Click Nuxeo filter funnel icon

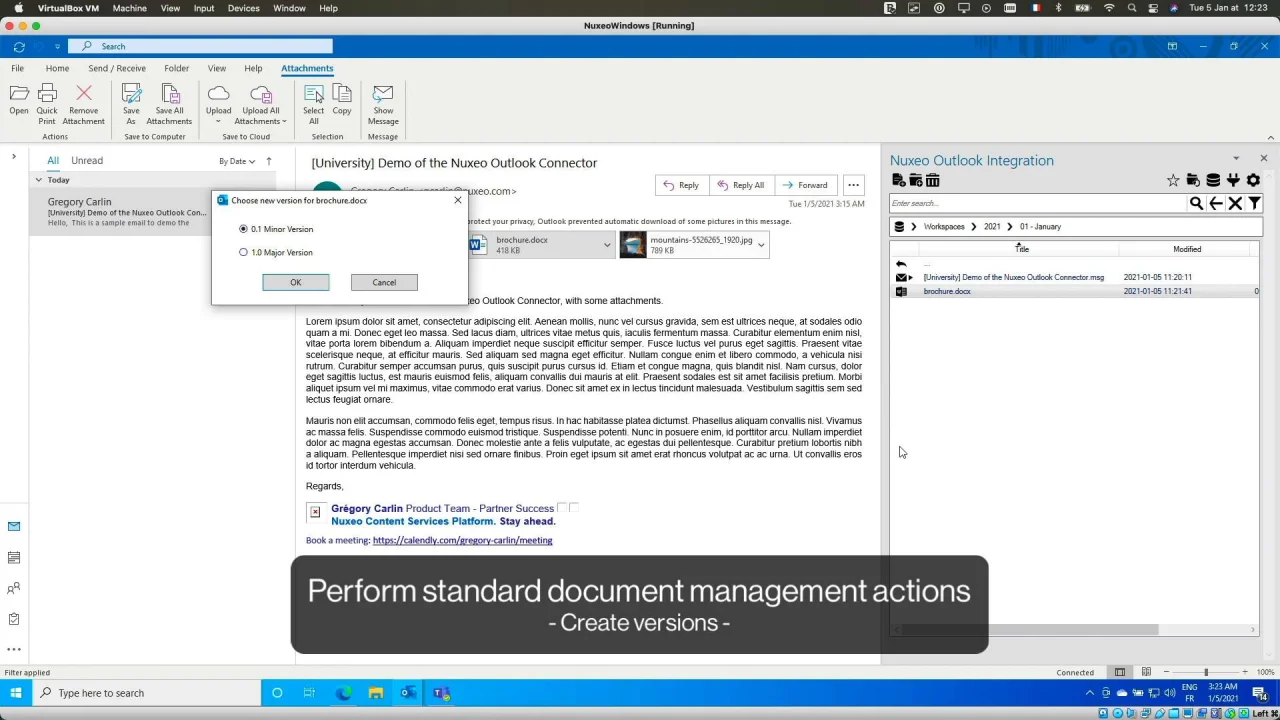1254,204
